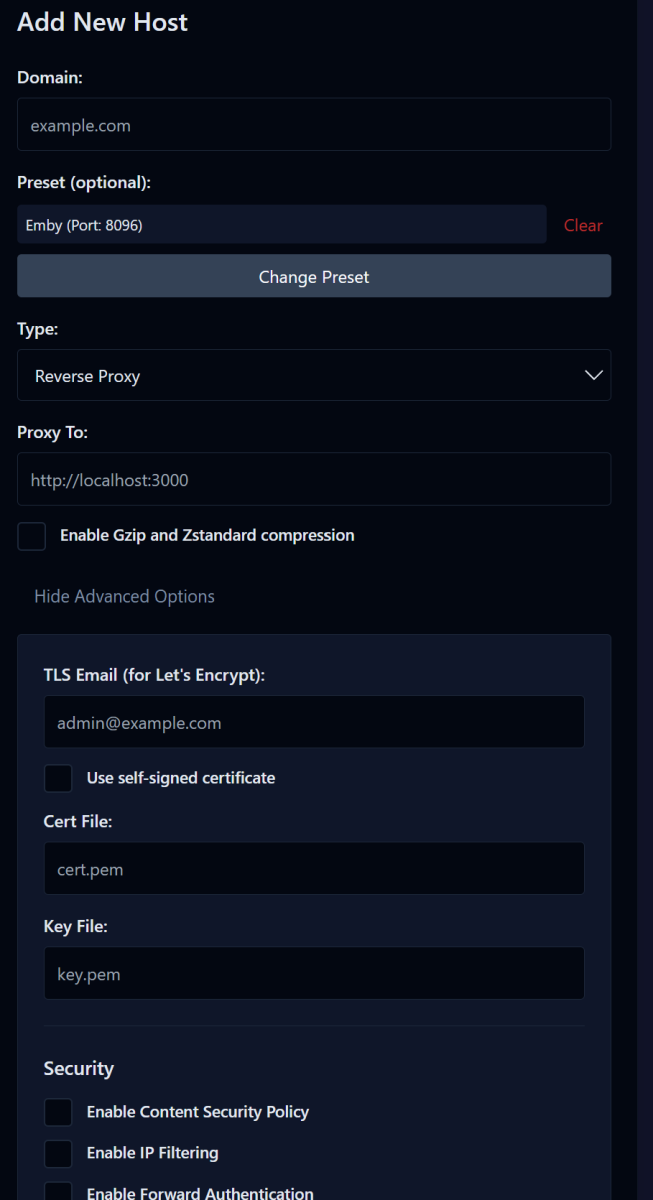Screen dimensions: 653x1200
Task: Tick Use self-signed certificate checkbox
Action: 59,778
